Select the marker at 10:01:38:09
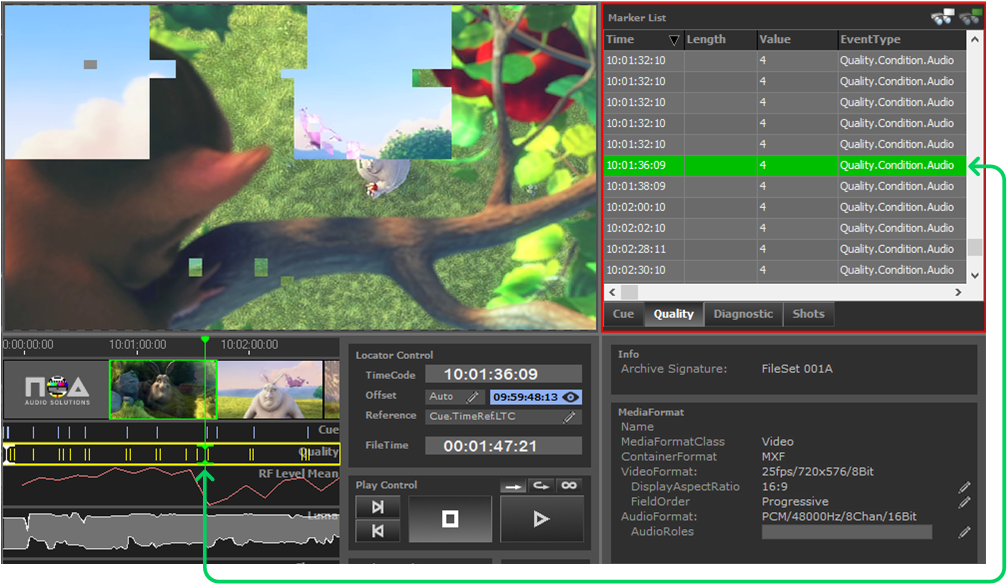 click(785, 186)
